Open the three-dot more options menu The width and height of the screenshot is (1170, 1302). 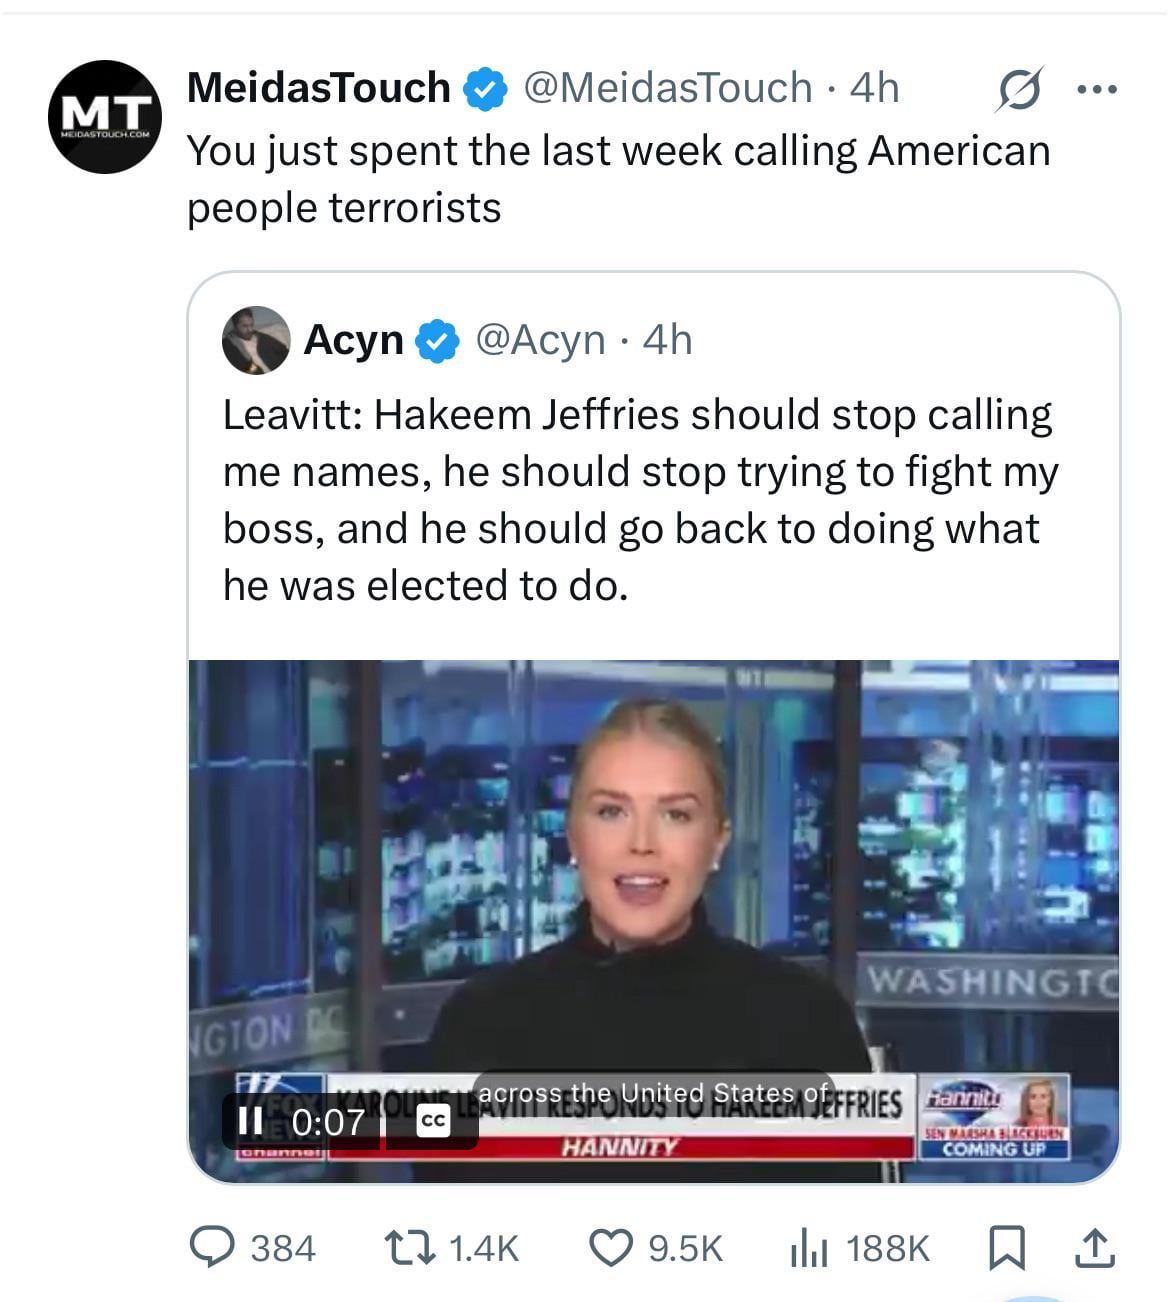coord(1097,90)
